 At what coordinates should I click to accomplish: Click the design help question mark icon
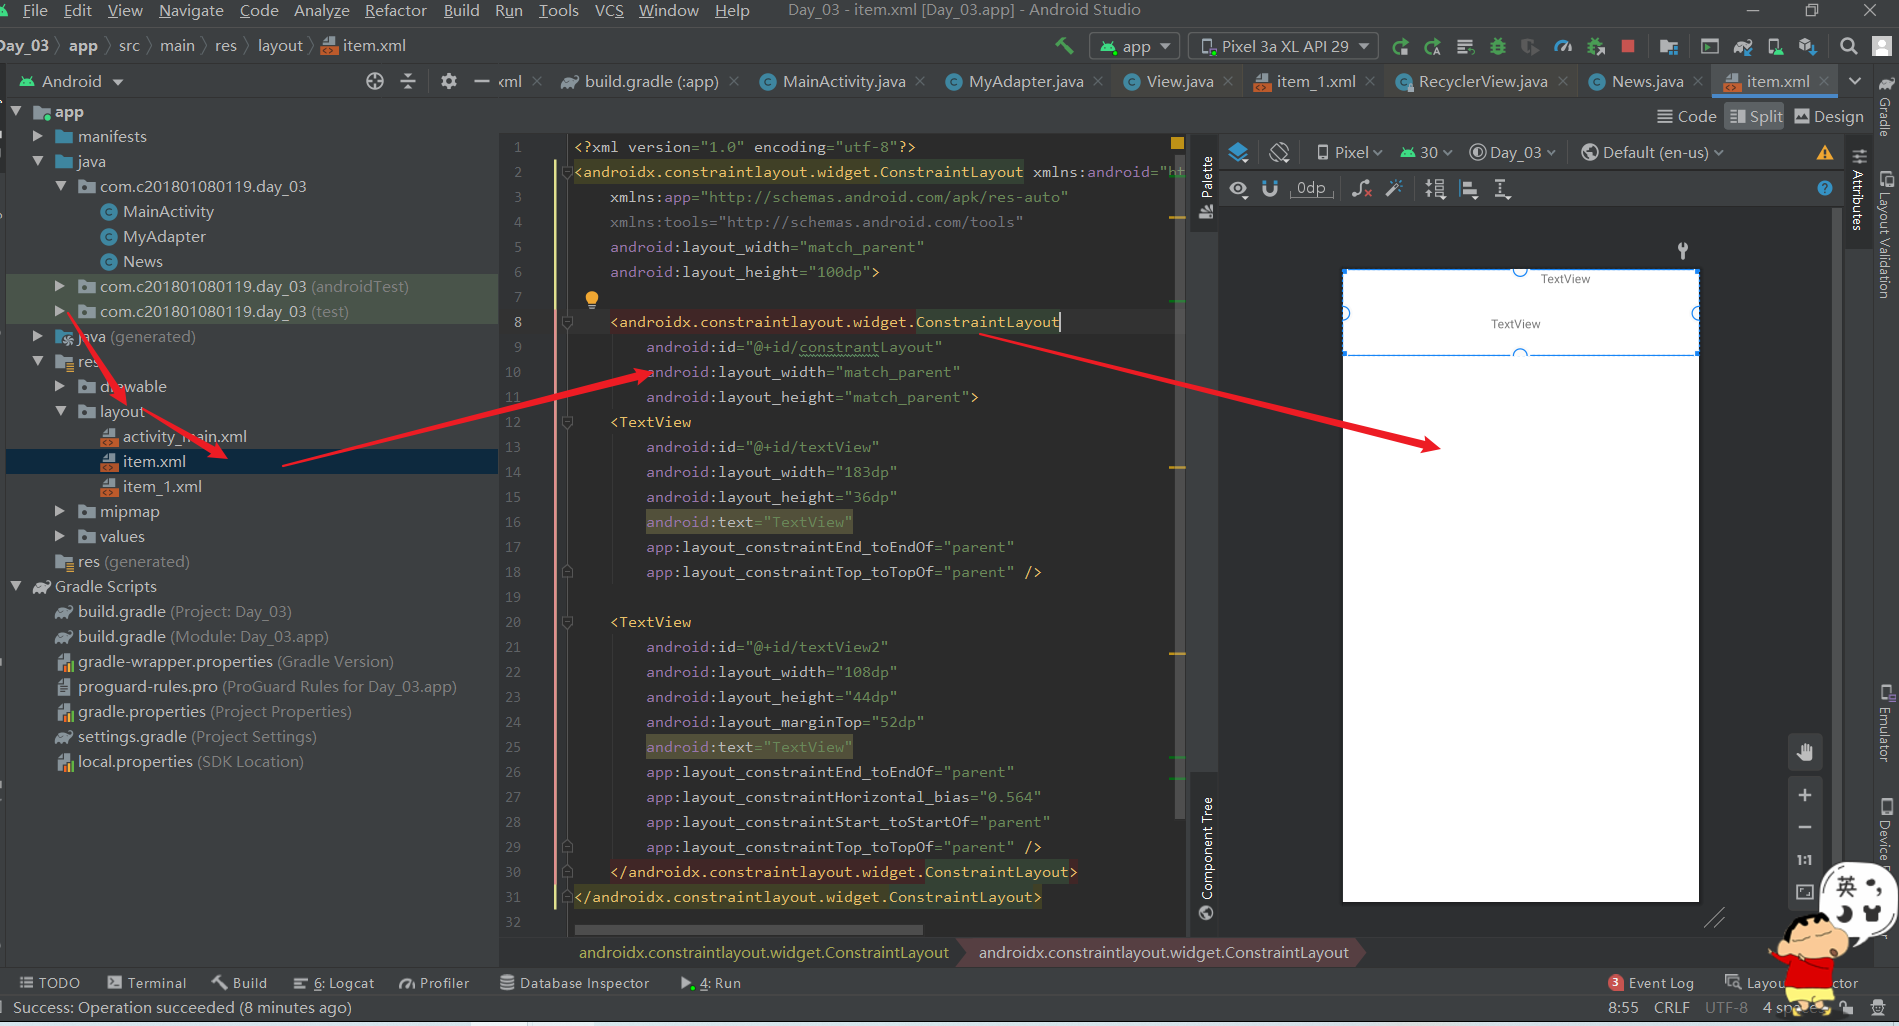(1825, 188)
